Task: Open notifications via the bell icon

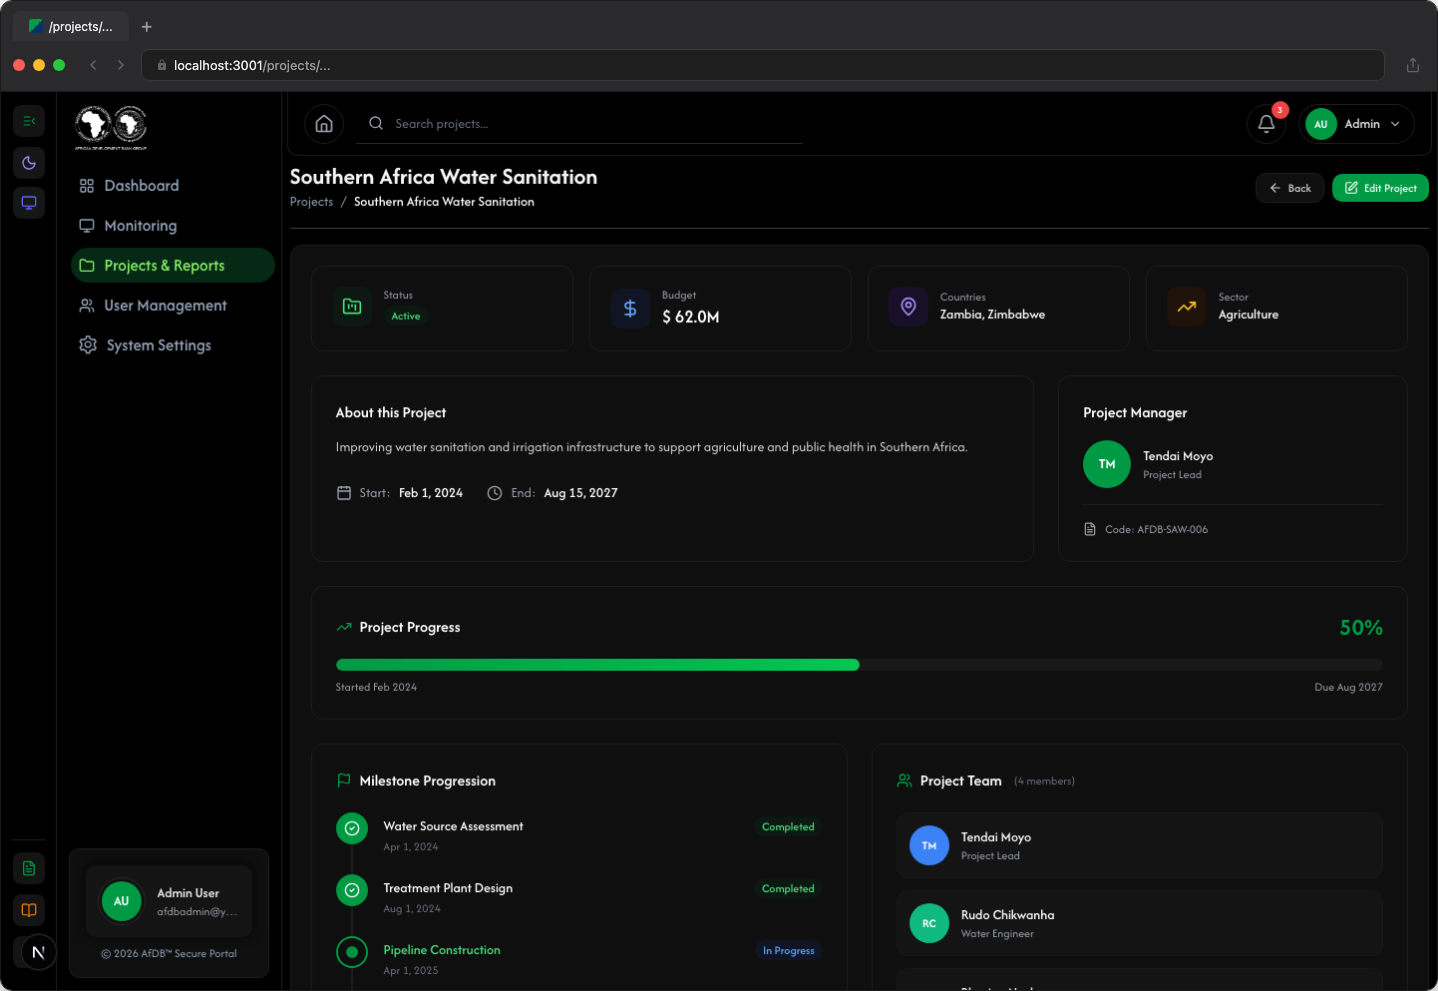Action: [x=1266, y=124]
